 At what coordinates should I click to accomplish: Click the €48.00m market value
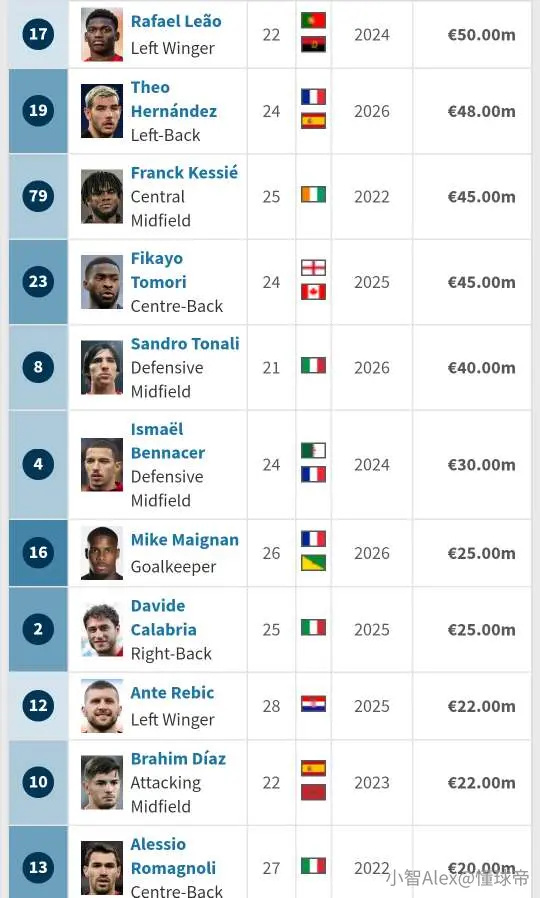pos(481,111)
